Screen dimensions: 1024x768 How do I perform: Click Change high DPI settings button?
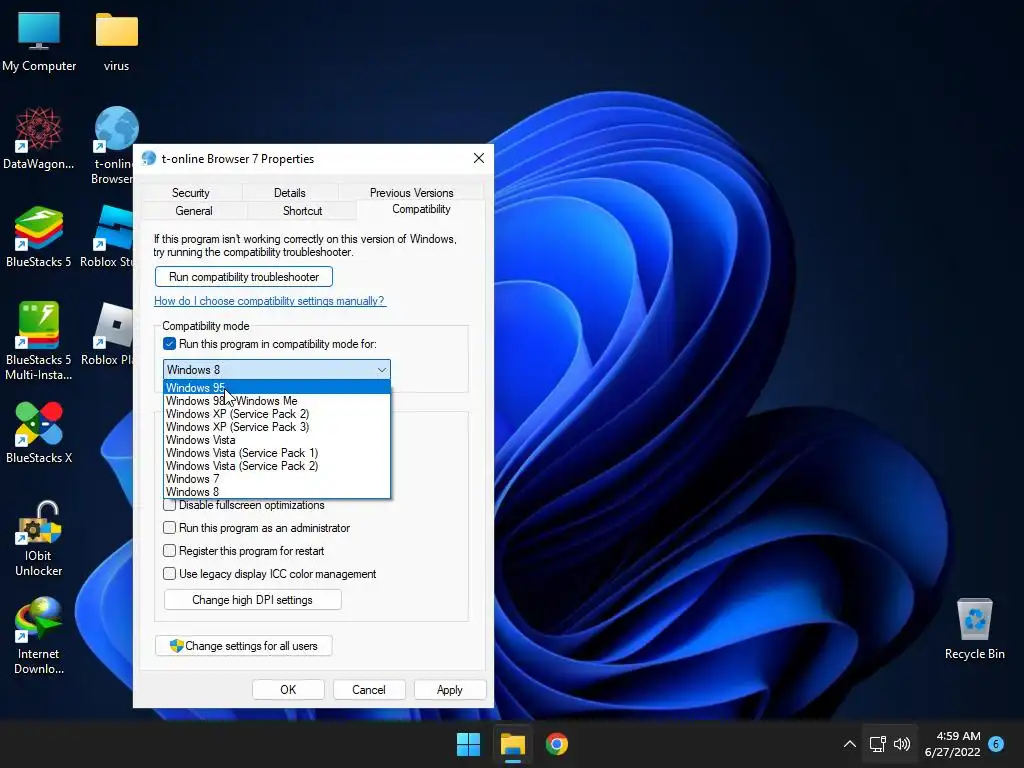[x=252, y=600]
